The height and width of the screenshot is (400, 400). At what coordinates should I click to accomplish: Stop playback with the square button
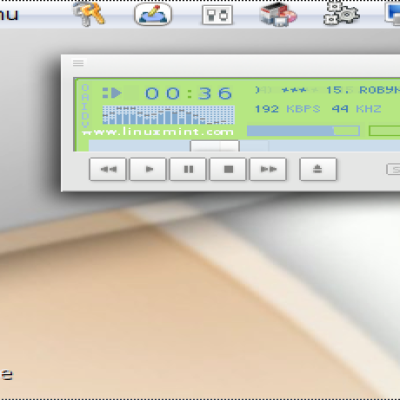point(228,169)
